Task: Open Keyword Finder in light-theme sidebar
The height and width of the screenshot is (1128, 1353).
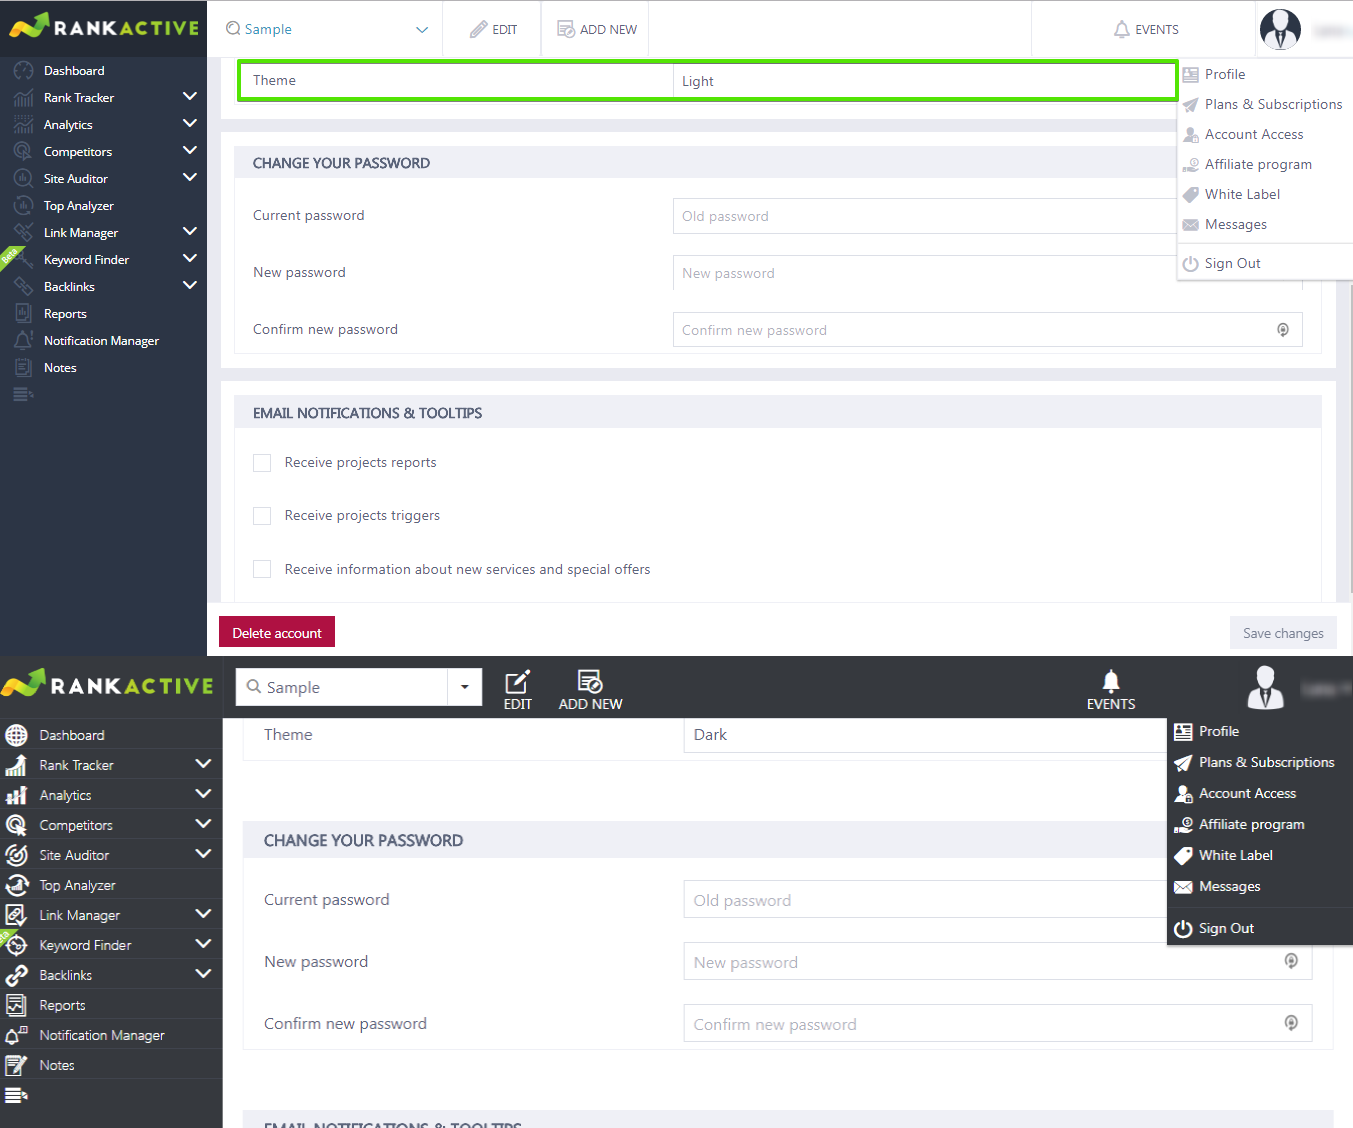Action: click(86, 260)
